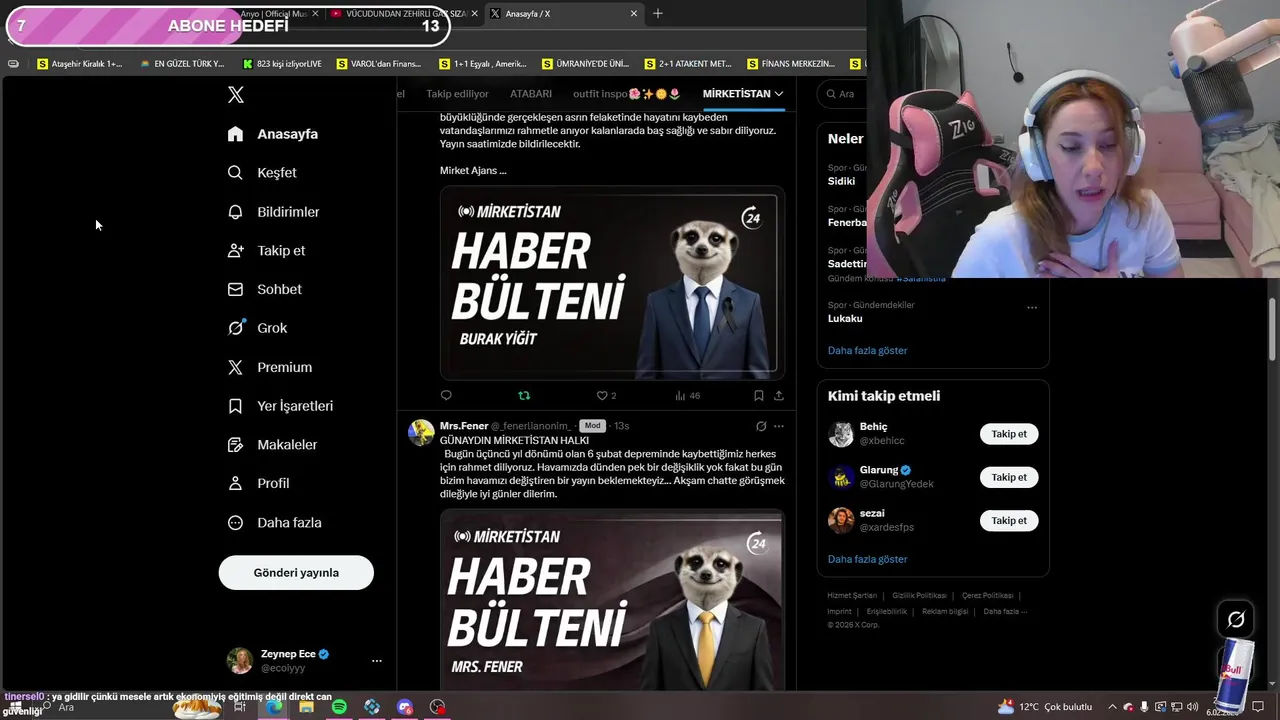Open Hizmet Şartları footer link
Viewport: 1280px width, 720px height.
click(852, 595)
